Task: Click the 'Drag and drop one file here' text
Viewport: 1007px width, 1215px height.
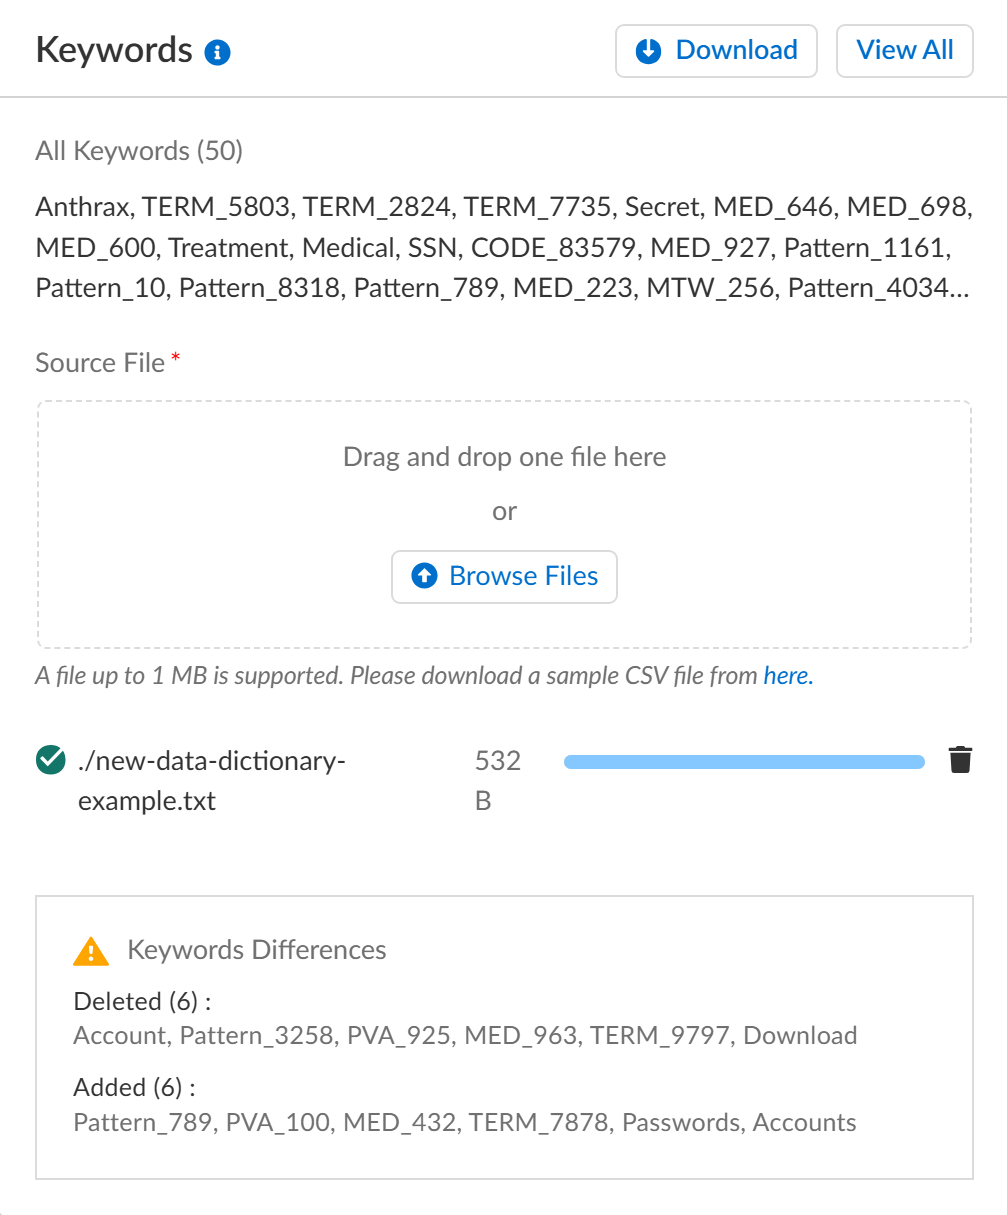Action: (x=504, y=457)
